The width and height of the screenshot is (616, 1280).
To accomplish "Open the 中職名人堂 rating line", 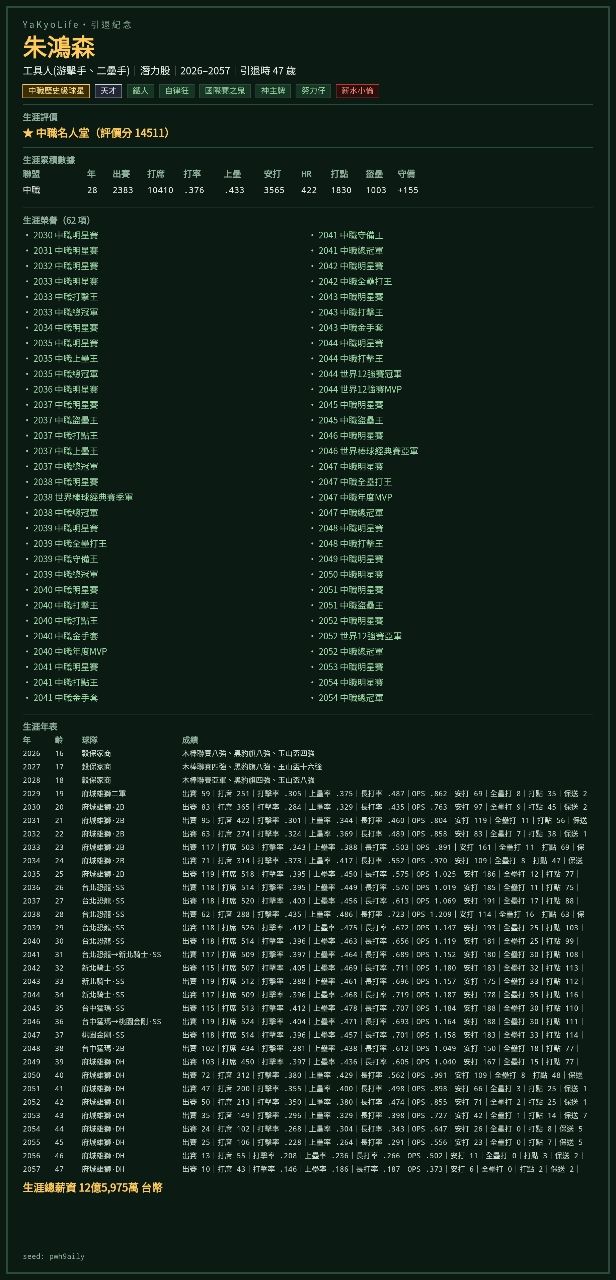I will click(96, 133).
